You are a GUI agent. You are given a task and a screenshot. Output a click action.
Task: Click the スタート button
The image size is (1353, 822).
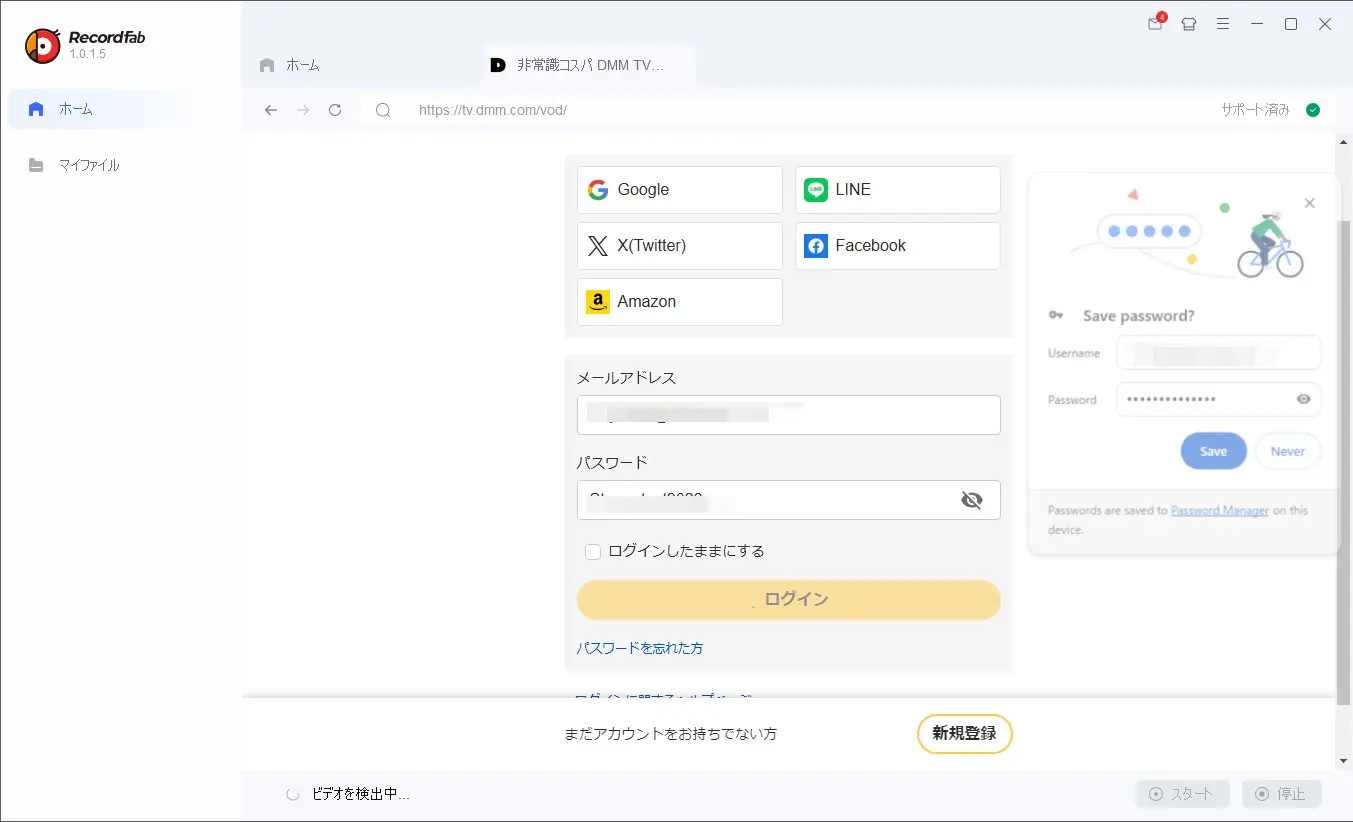1185,794
